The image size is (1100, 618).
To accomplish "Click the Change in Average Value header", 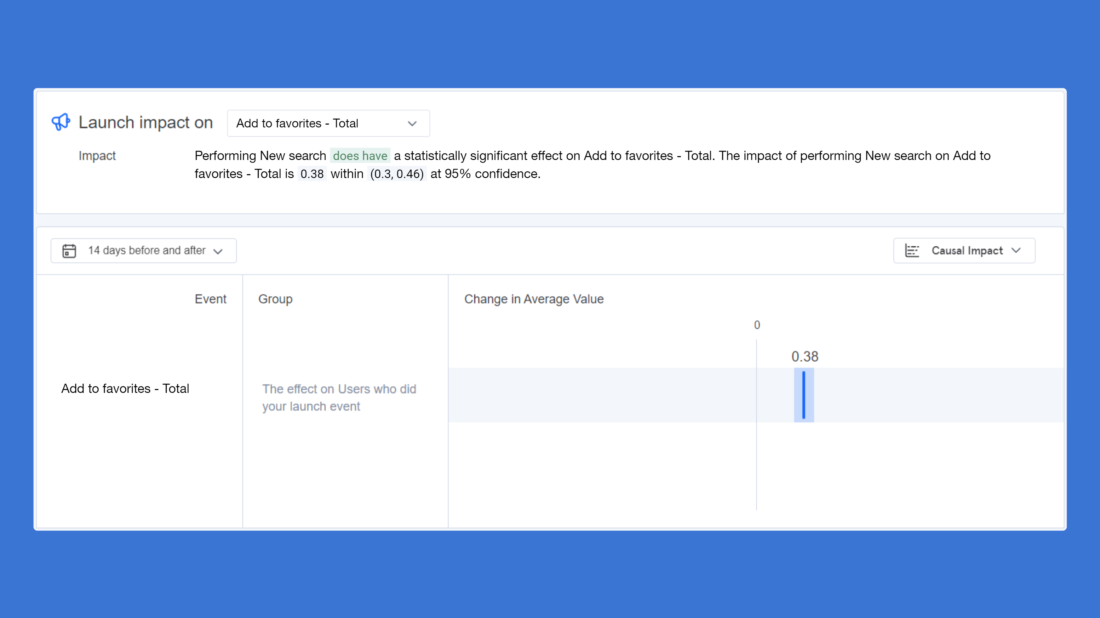I will pyautogui.click(x=534, y=298).
